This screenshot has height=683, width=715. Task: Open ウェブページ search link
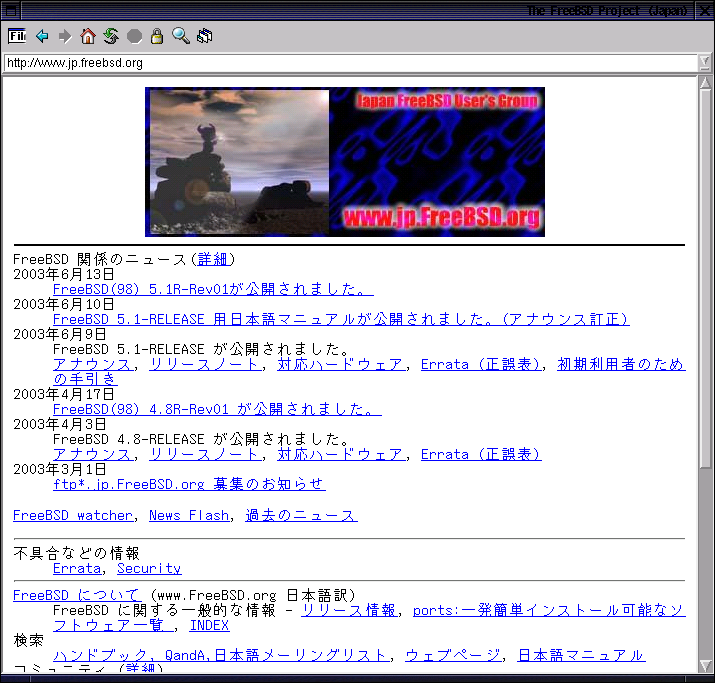[x=453, y=656]
